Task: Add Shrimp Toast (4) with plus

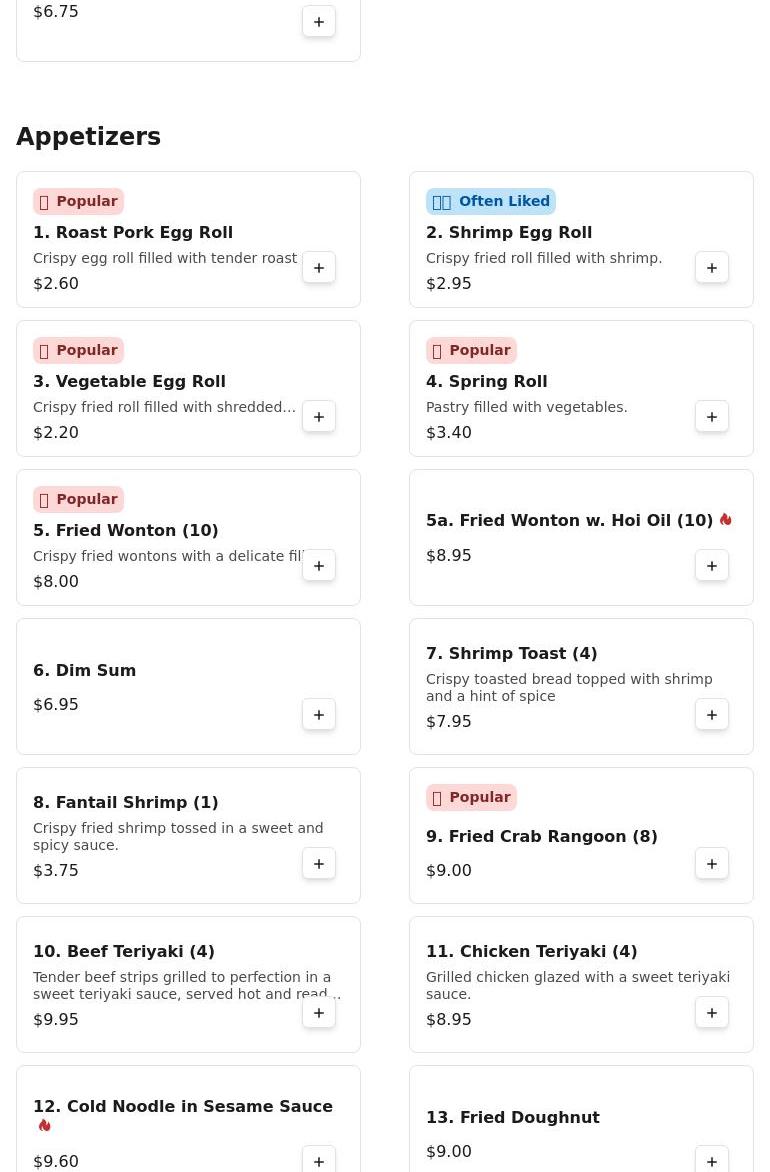Action: tap(712, 715)
